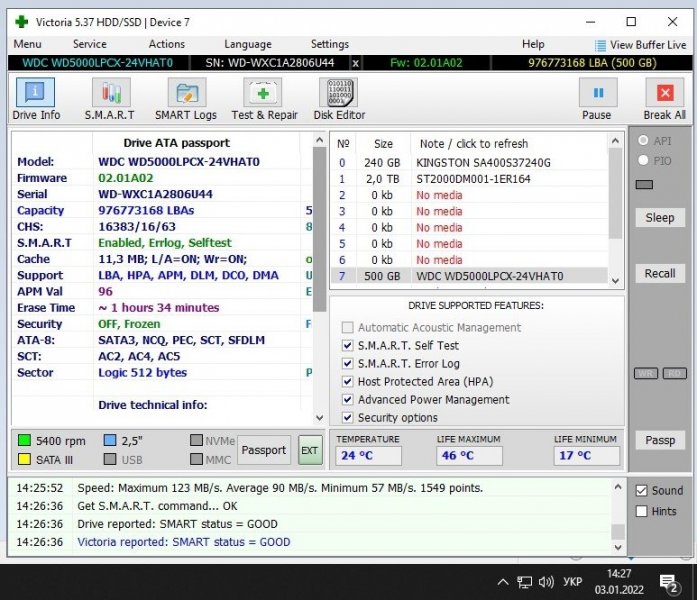The width and height of the screenshot is (697, 600).
Task: Open the Windows notification center
Action: 669,582
